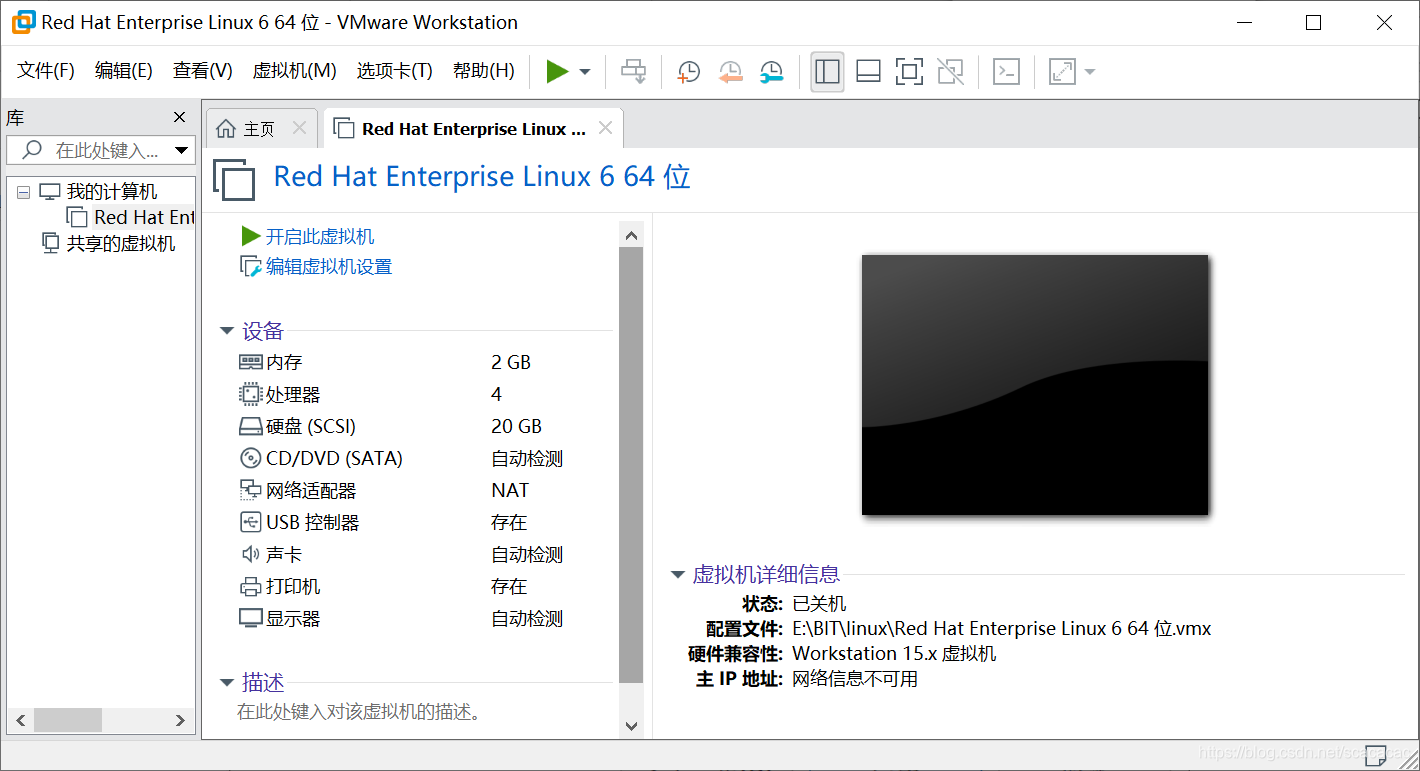This screenshot has width=1420, height=771.
Task: Click the device panel vertical scrollbar thumb
Action: click(x=631, y=465)
